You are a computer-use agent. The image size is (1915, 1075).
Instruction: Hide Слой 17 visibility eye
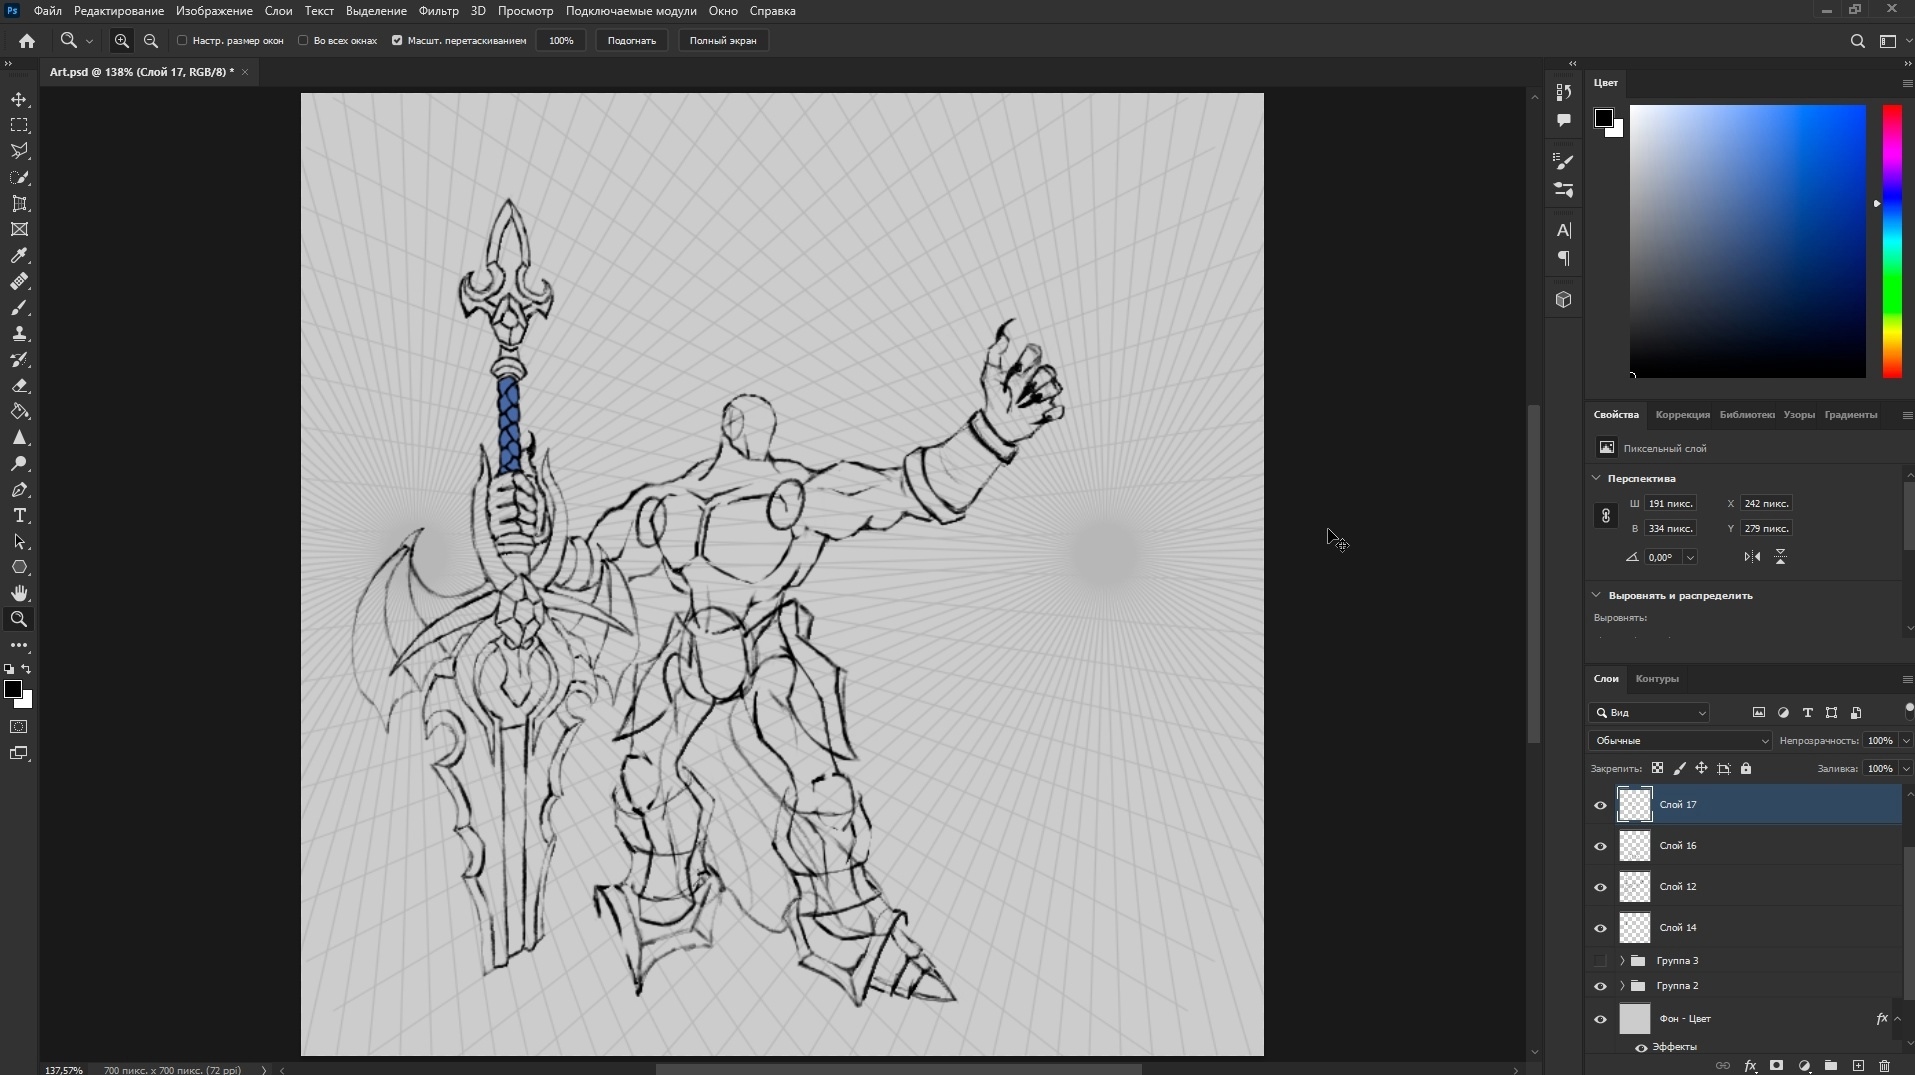[x=1600, y=805]
